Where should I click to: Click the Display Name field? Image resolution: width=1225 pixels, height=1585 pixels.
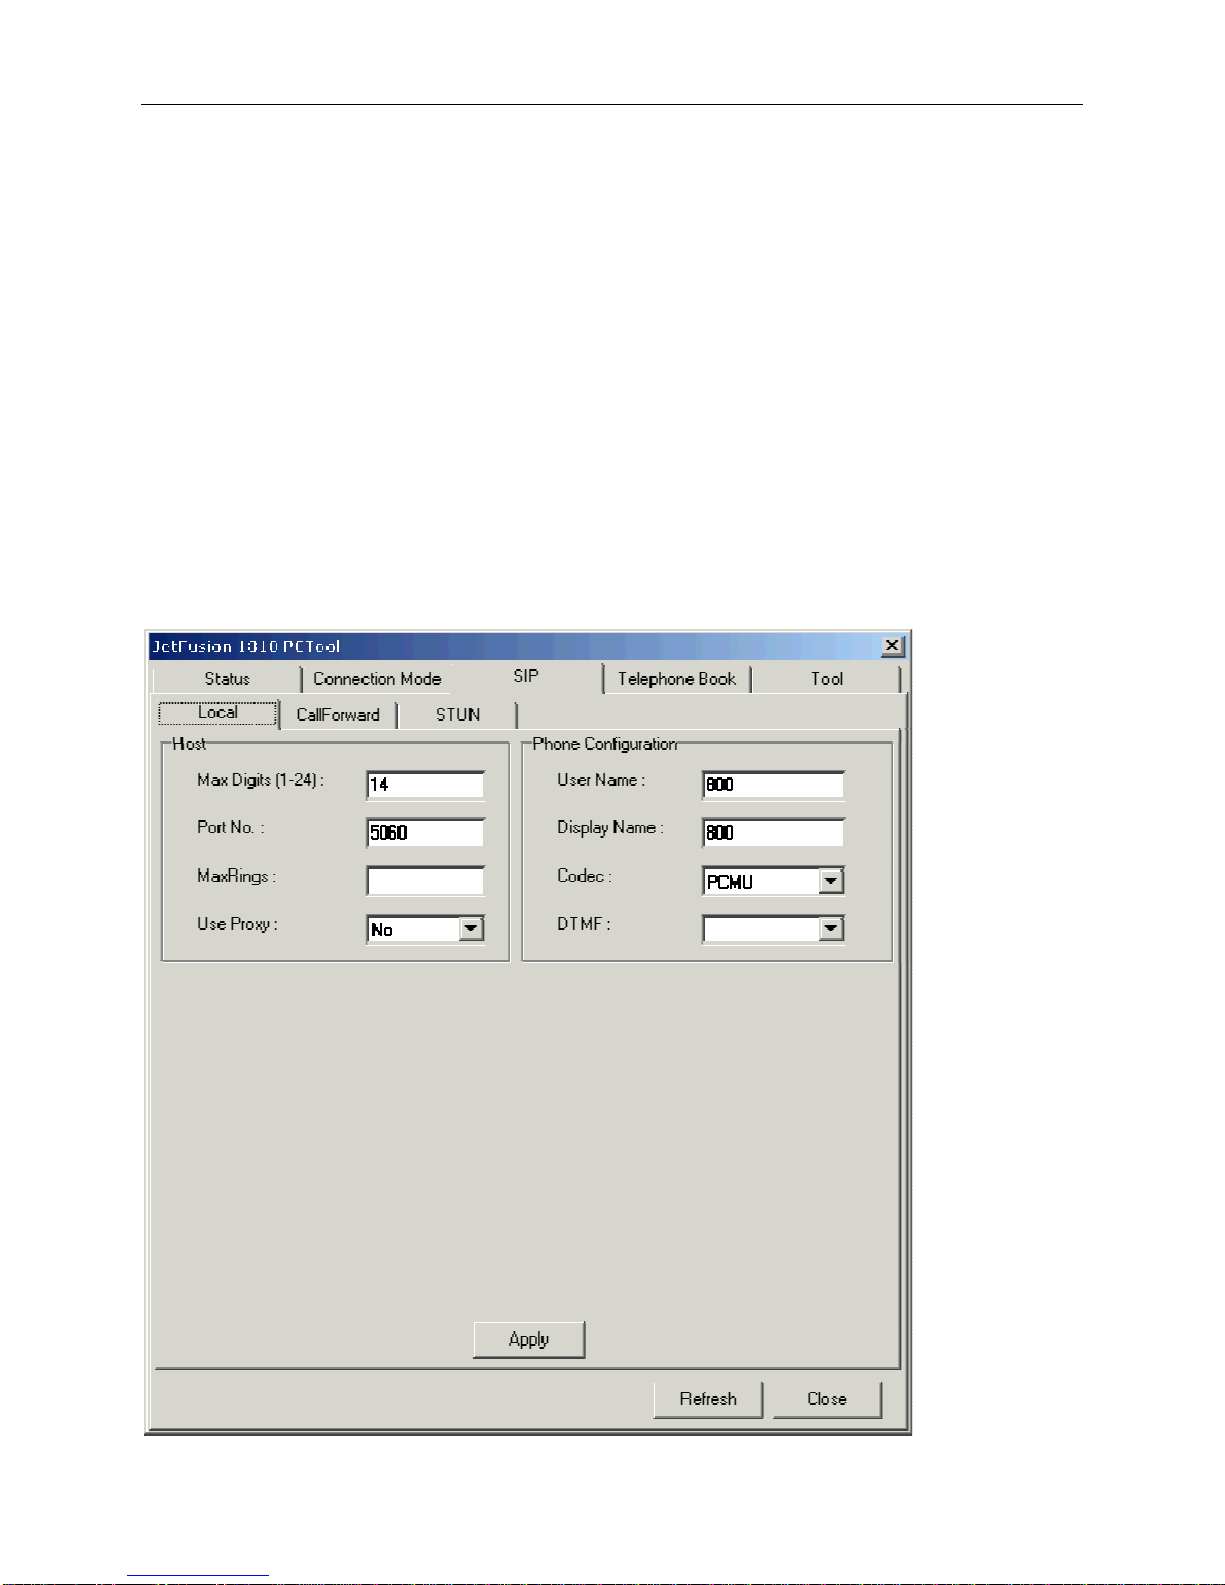click(773, 833)
